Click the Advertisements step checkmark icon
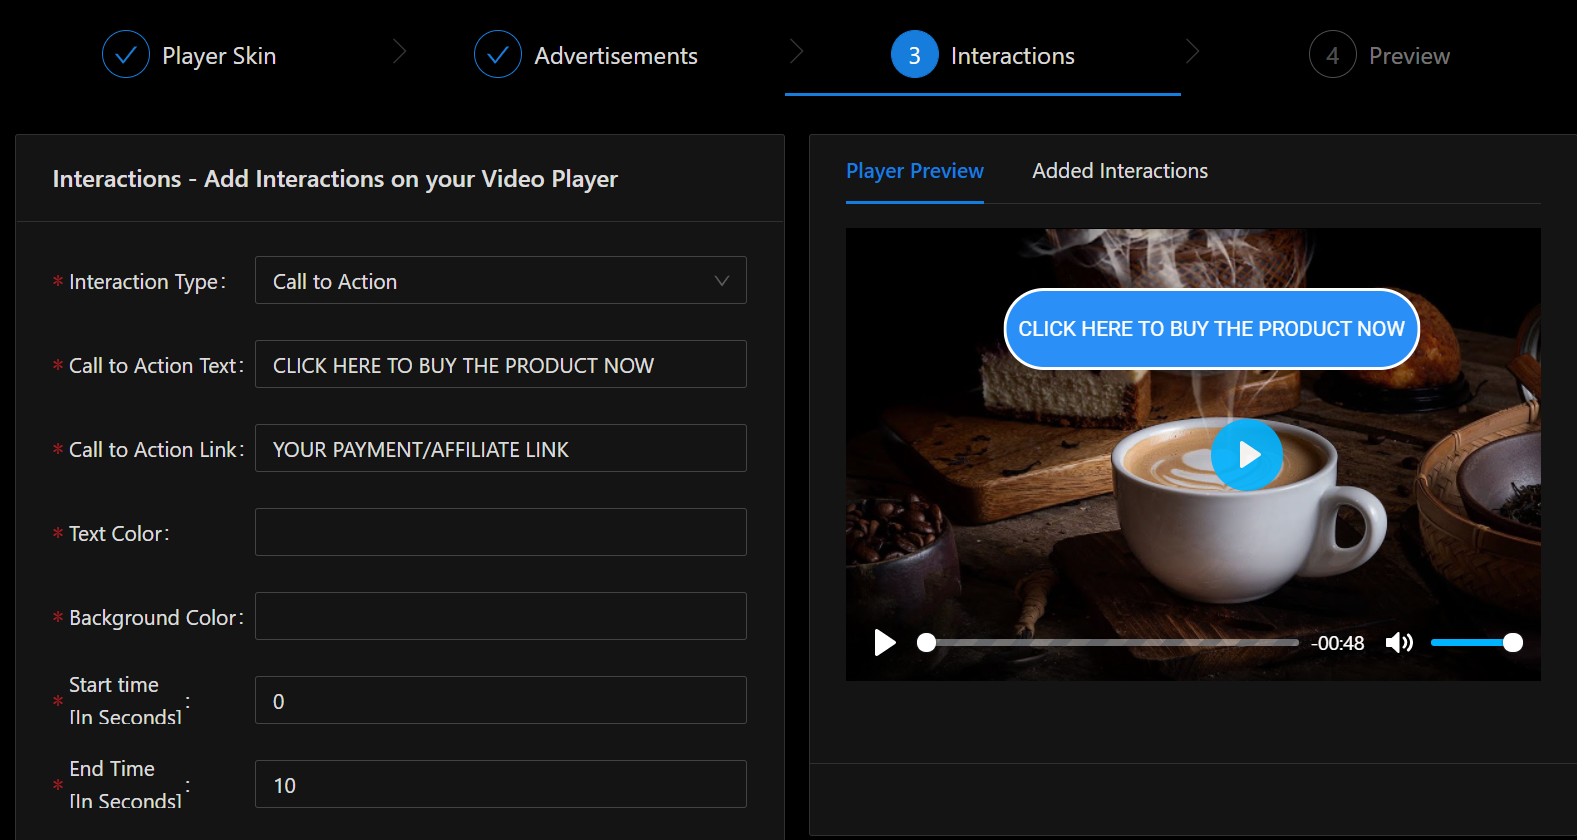The width and height of the screenshot is (1577, 840). point(498,55)
